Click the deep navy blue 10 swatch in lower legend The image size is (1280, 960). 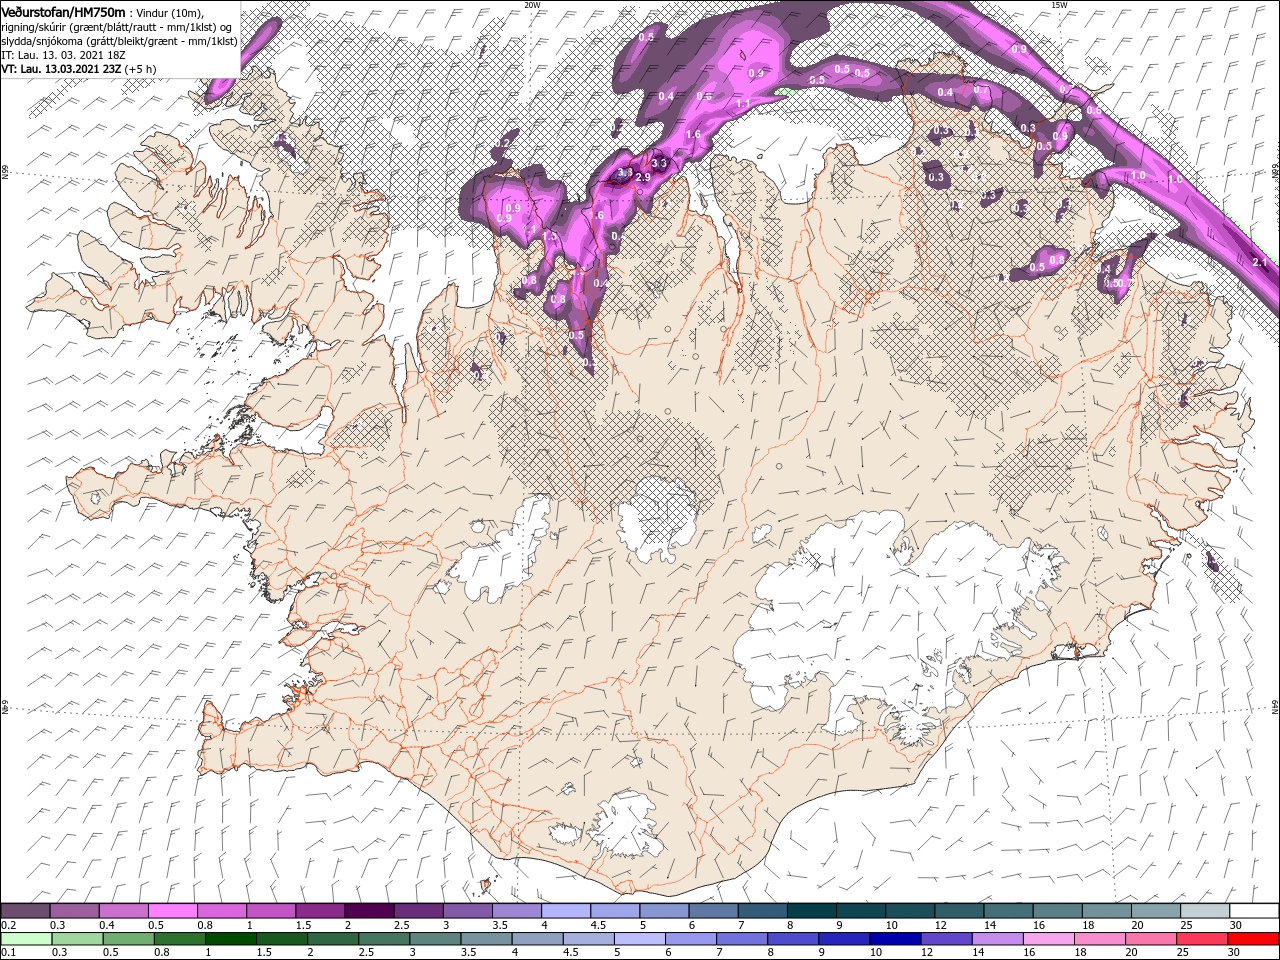click(894, 939)
